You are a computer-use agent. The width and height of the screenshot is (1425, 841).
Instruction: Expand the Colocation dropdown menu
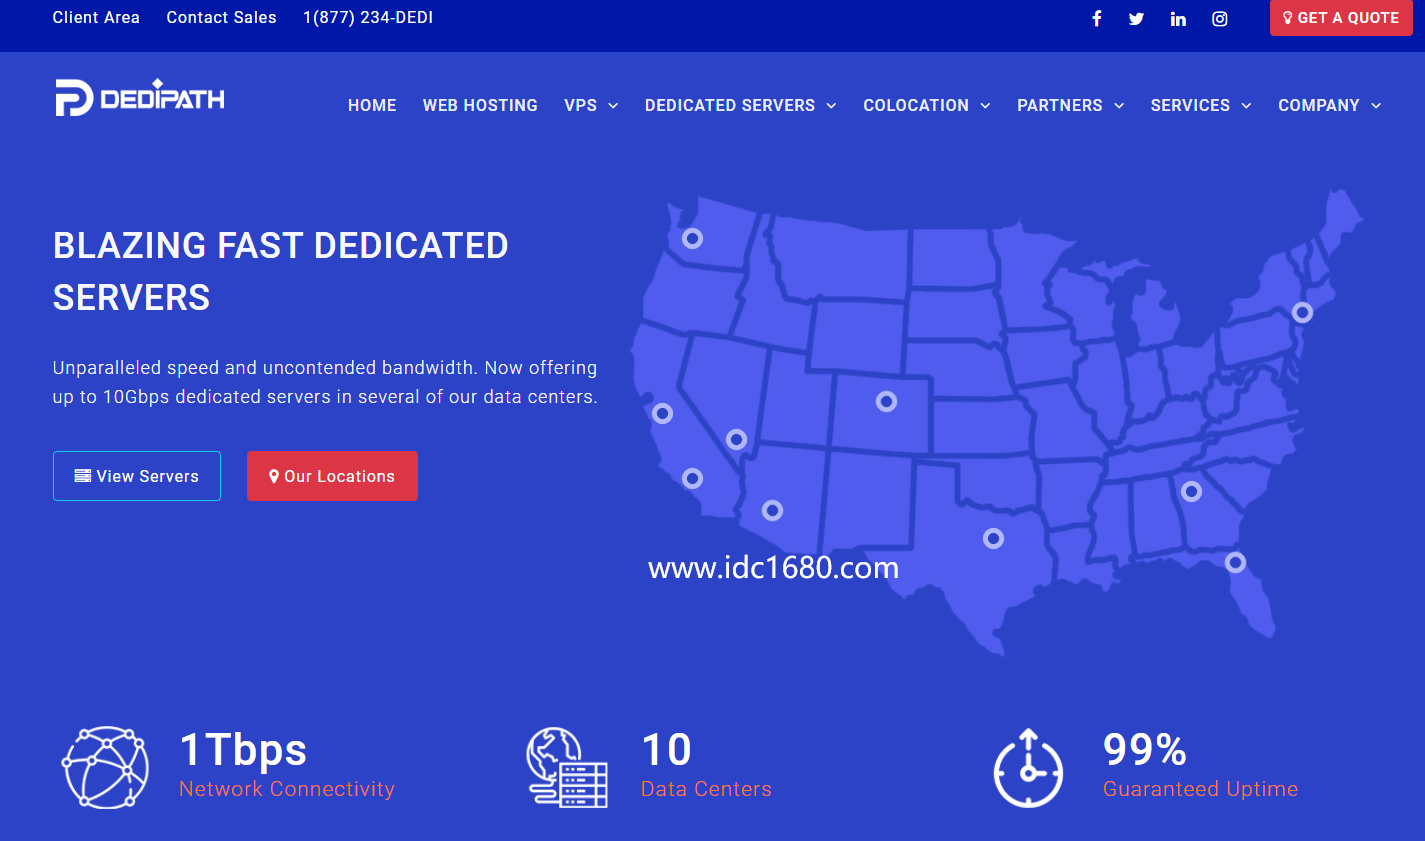[x=927, y=105]
